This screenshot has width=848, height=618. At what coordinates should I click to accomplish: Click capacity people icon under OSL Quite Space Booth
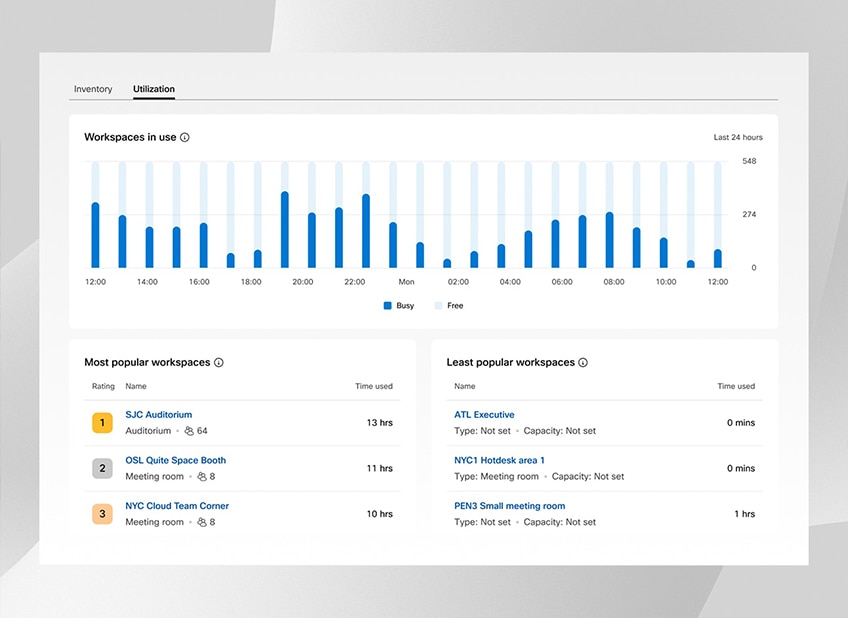(201, 477)
